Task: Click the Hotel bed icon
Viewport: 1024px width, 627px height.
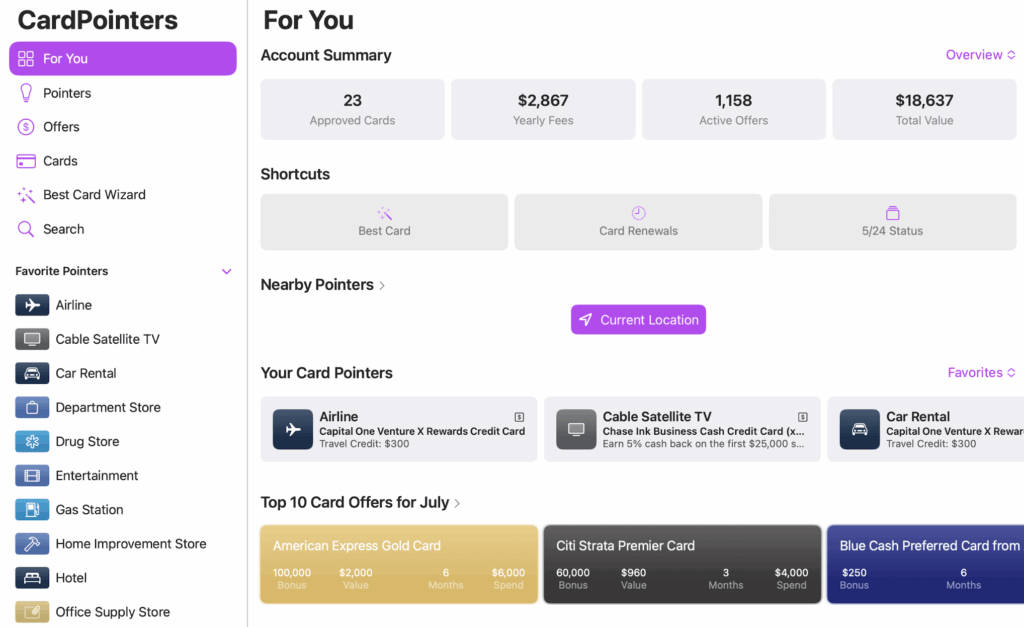Action: (x=32, y=578)
